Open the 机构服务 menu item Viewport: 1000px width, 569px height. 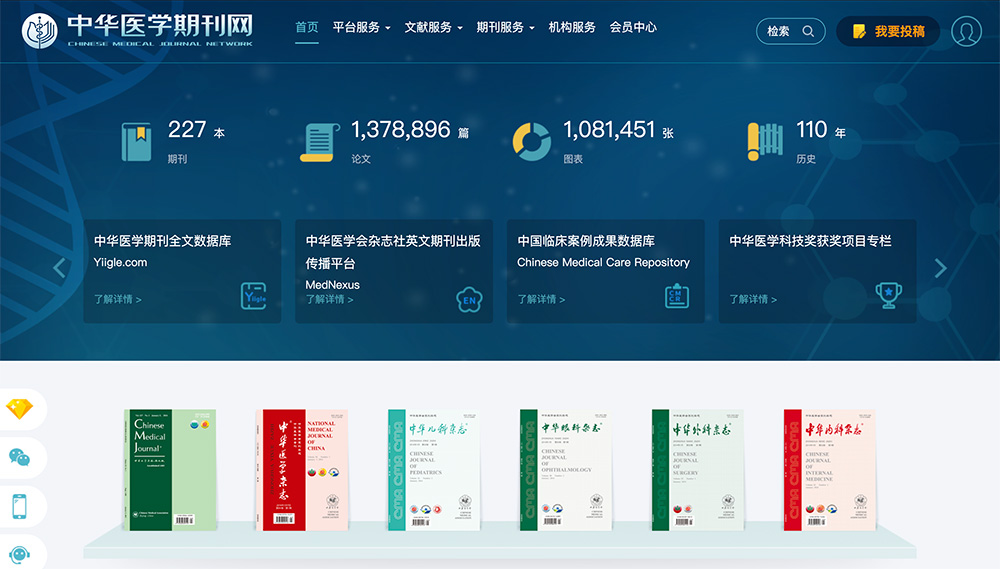click(572, 27)
